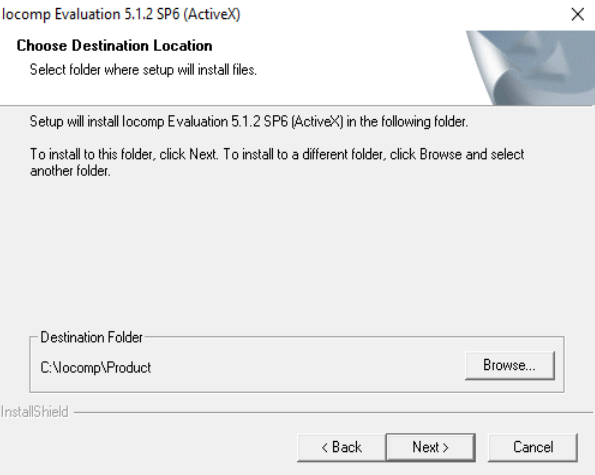The image size is (595, 475).
Task: Go back with the < Back button
Action: (342, 447)
